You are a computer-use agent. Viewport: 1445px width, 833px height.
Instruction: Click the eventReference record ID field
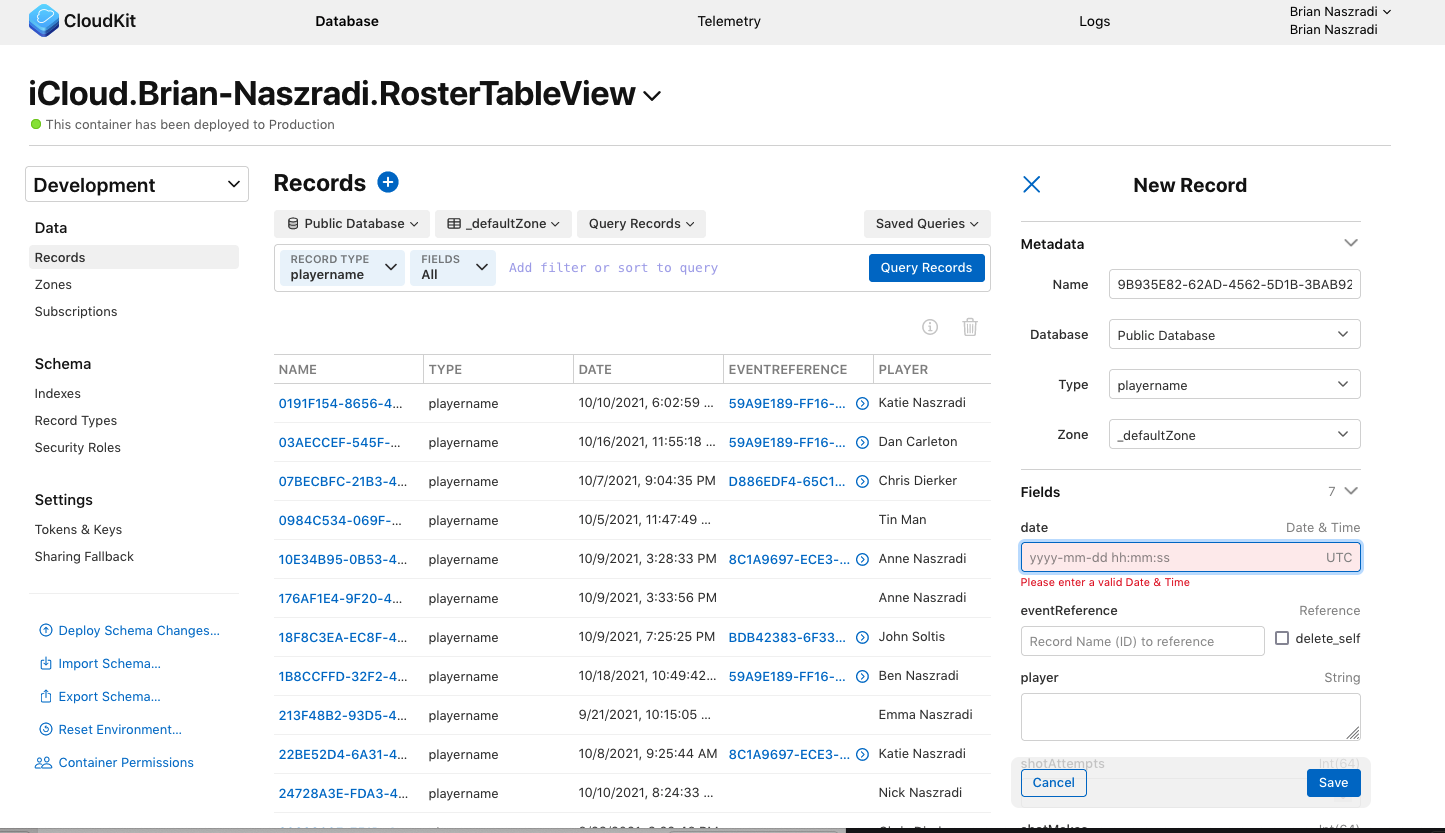tap(1143, 641)
